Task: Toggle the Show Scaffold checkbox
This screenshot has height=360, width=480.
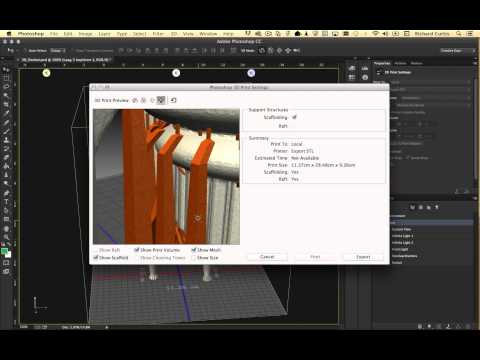Action: click(x=96, y=257)
